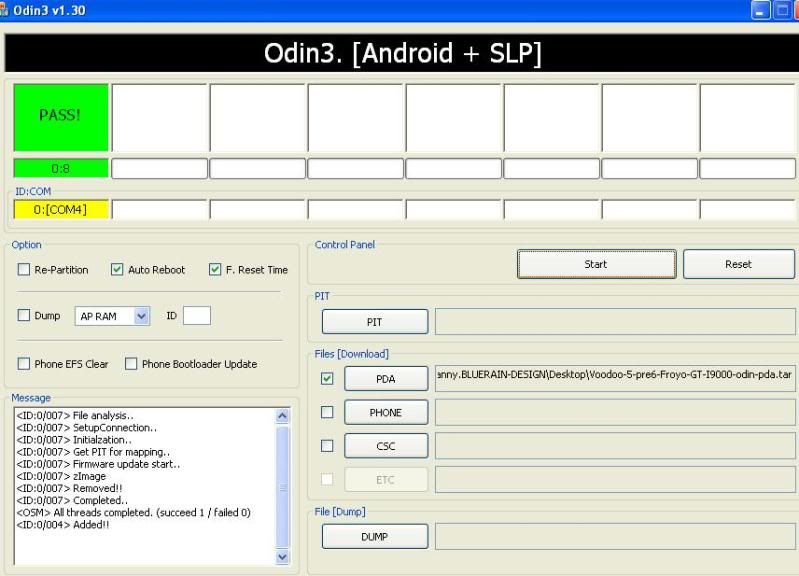Click the 'All threads completed' log line

(x=134, y=512)
